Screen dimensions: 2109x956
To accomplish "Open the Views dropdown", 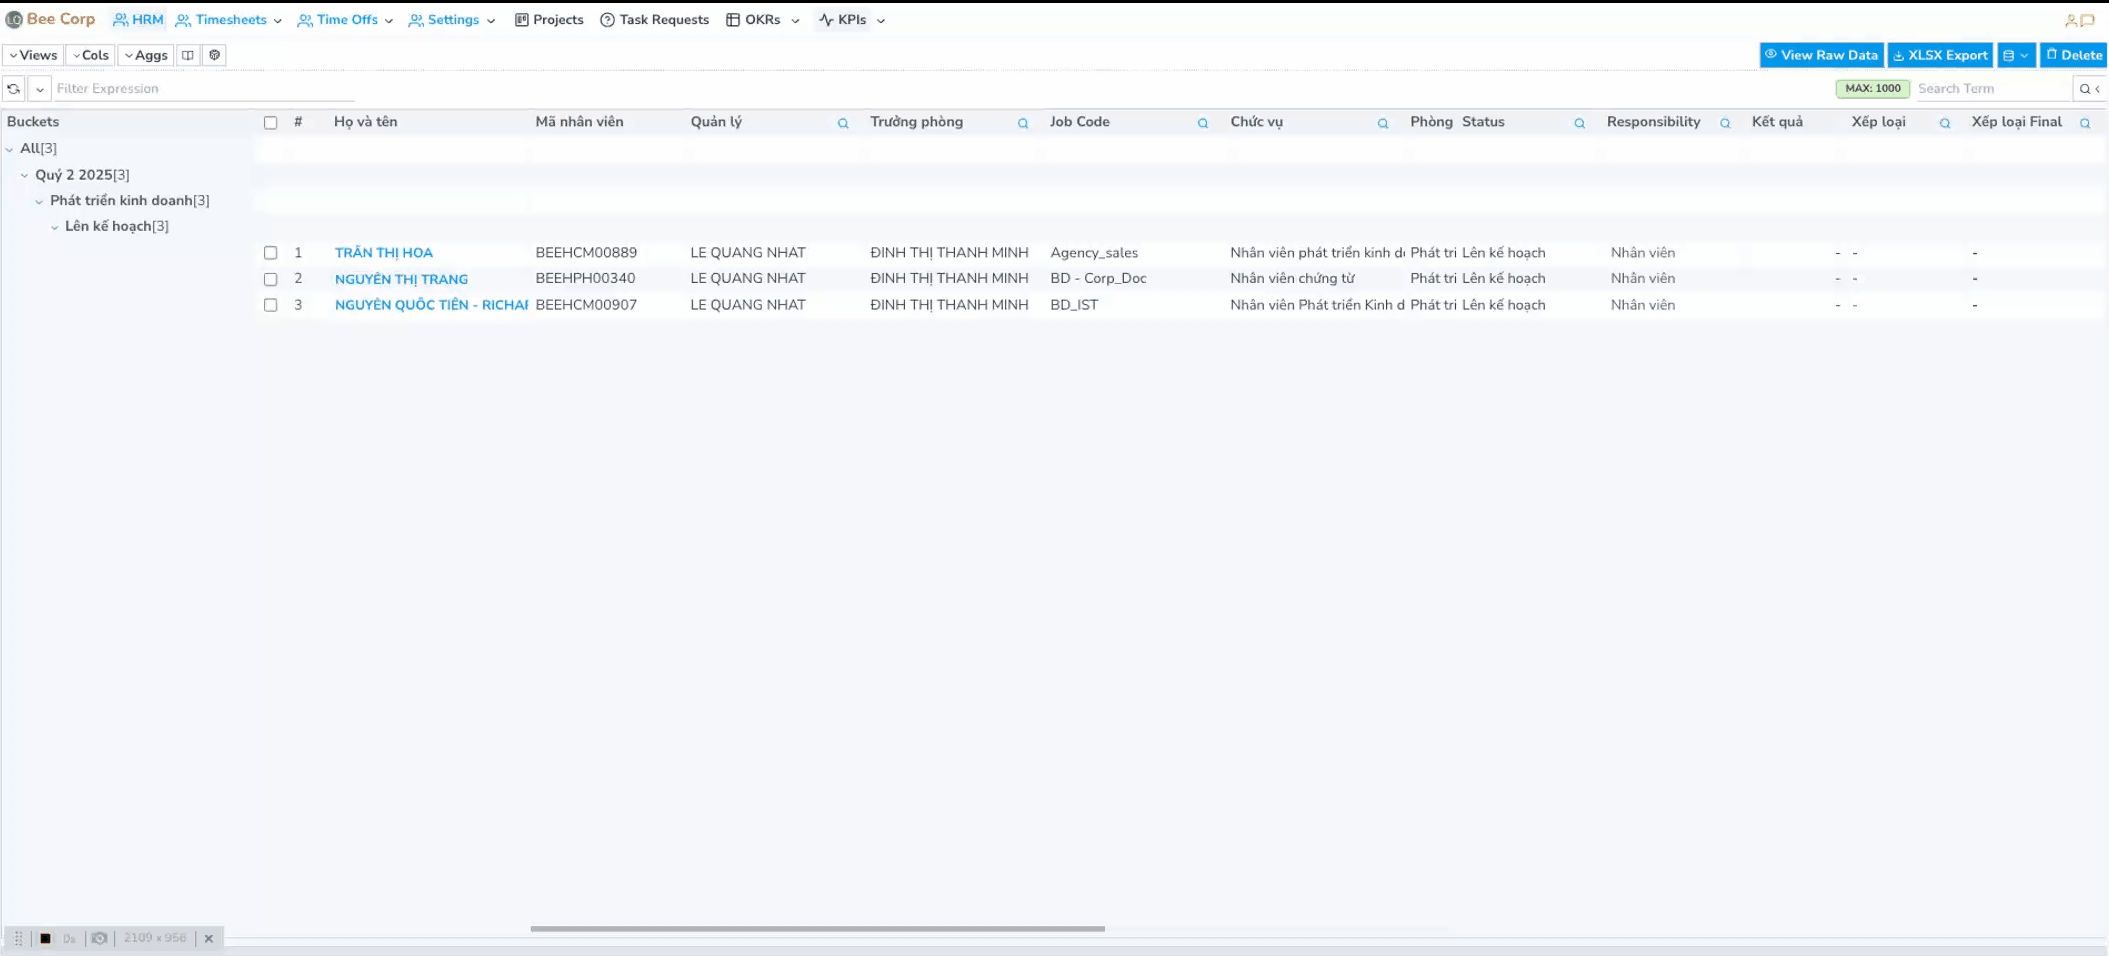I will (x=33, y=55).
